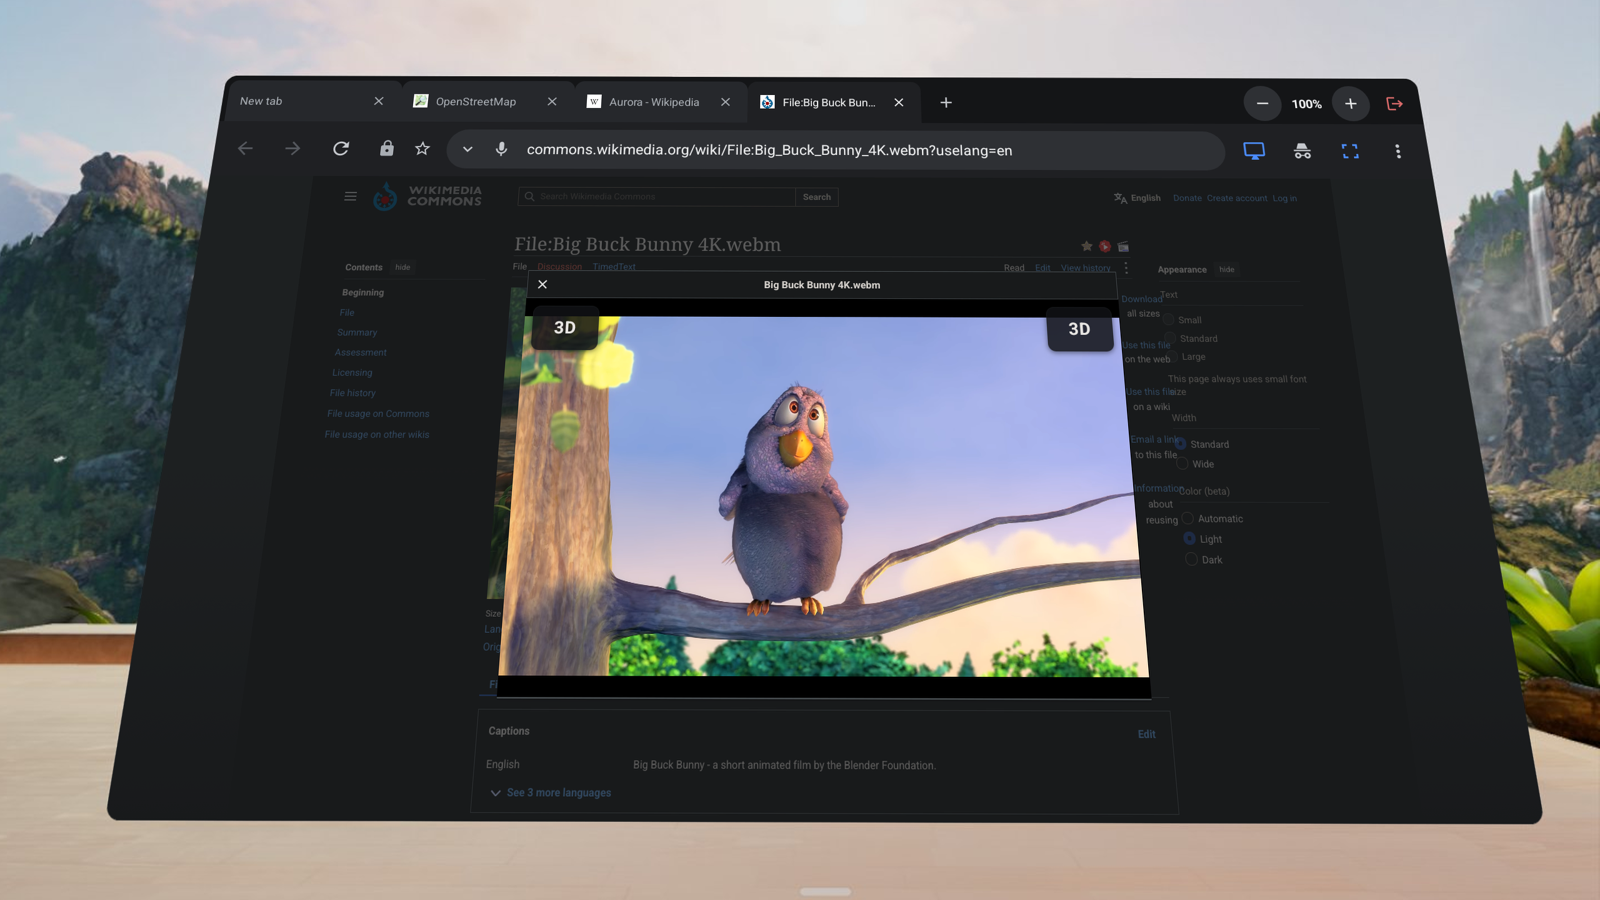Open the English language selector
The width and height of the screenshot is (1600, 900).
point(1138,198)
